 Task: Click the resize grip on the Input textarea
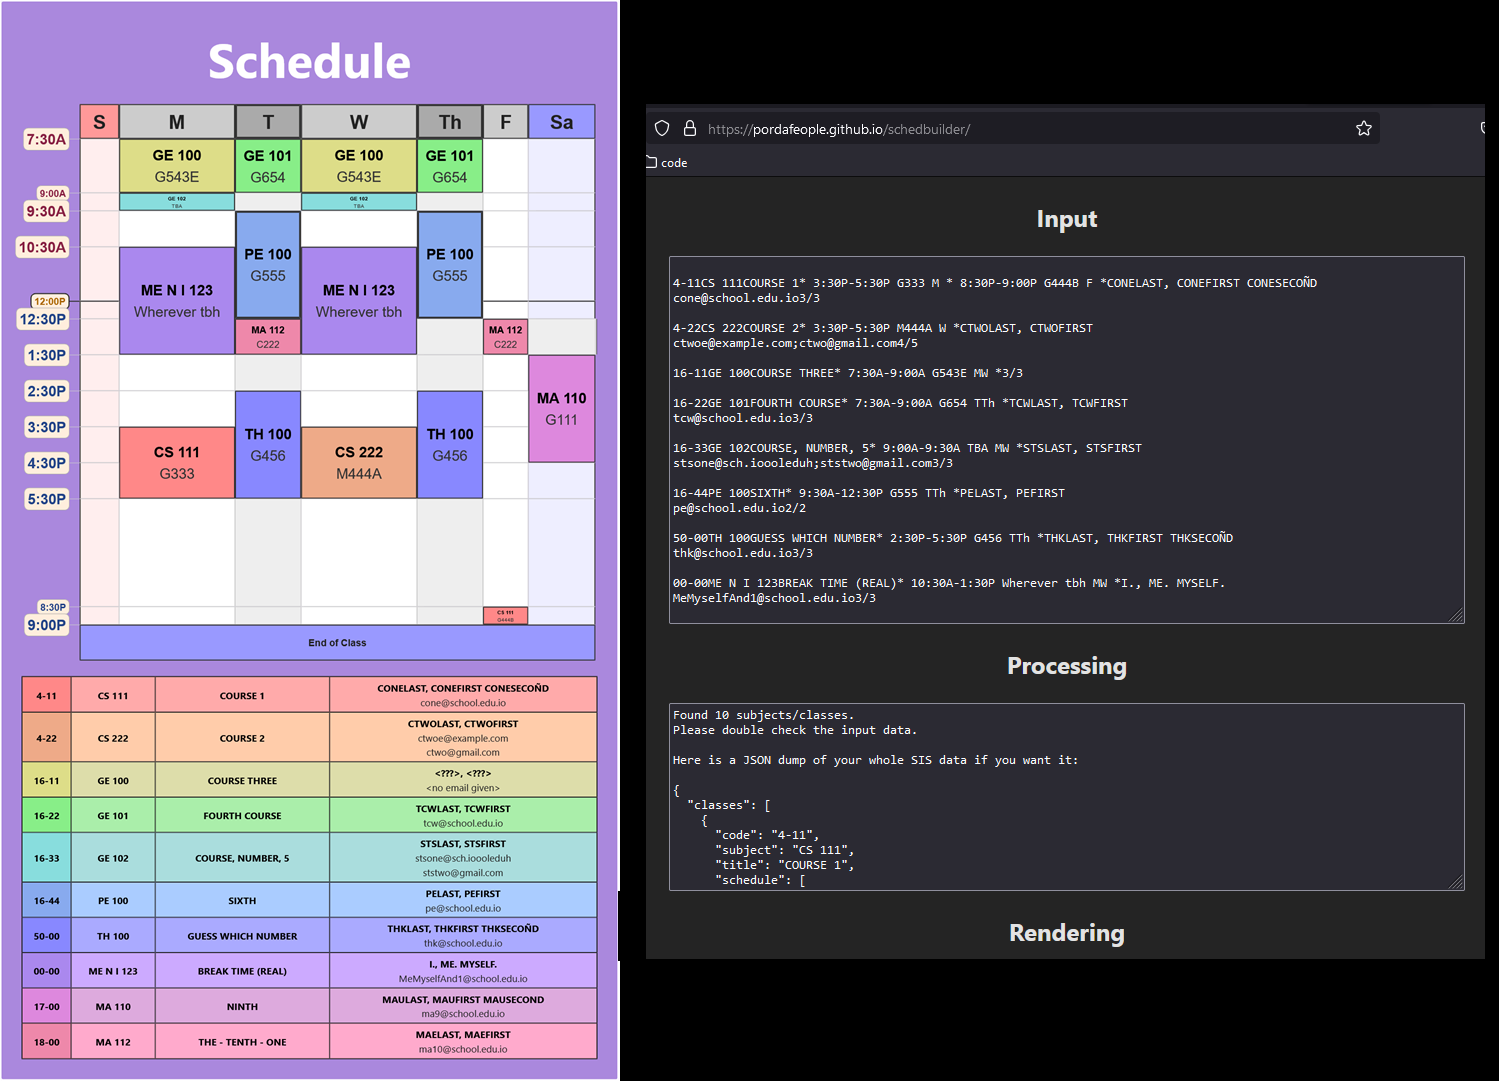(1457, 616)
